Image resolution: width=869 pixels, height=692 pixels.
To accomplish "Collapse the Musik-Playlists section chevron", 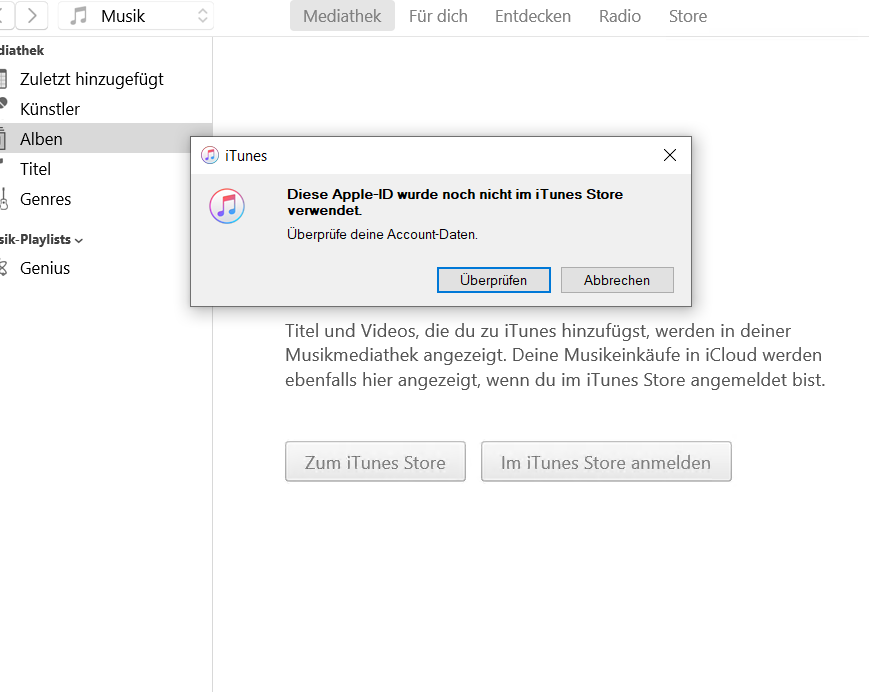I will tap(79, 240).
